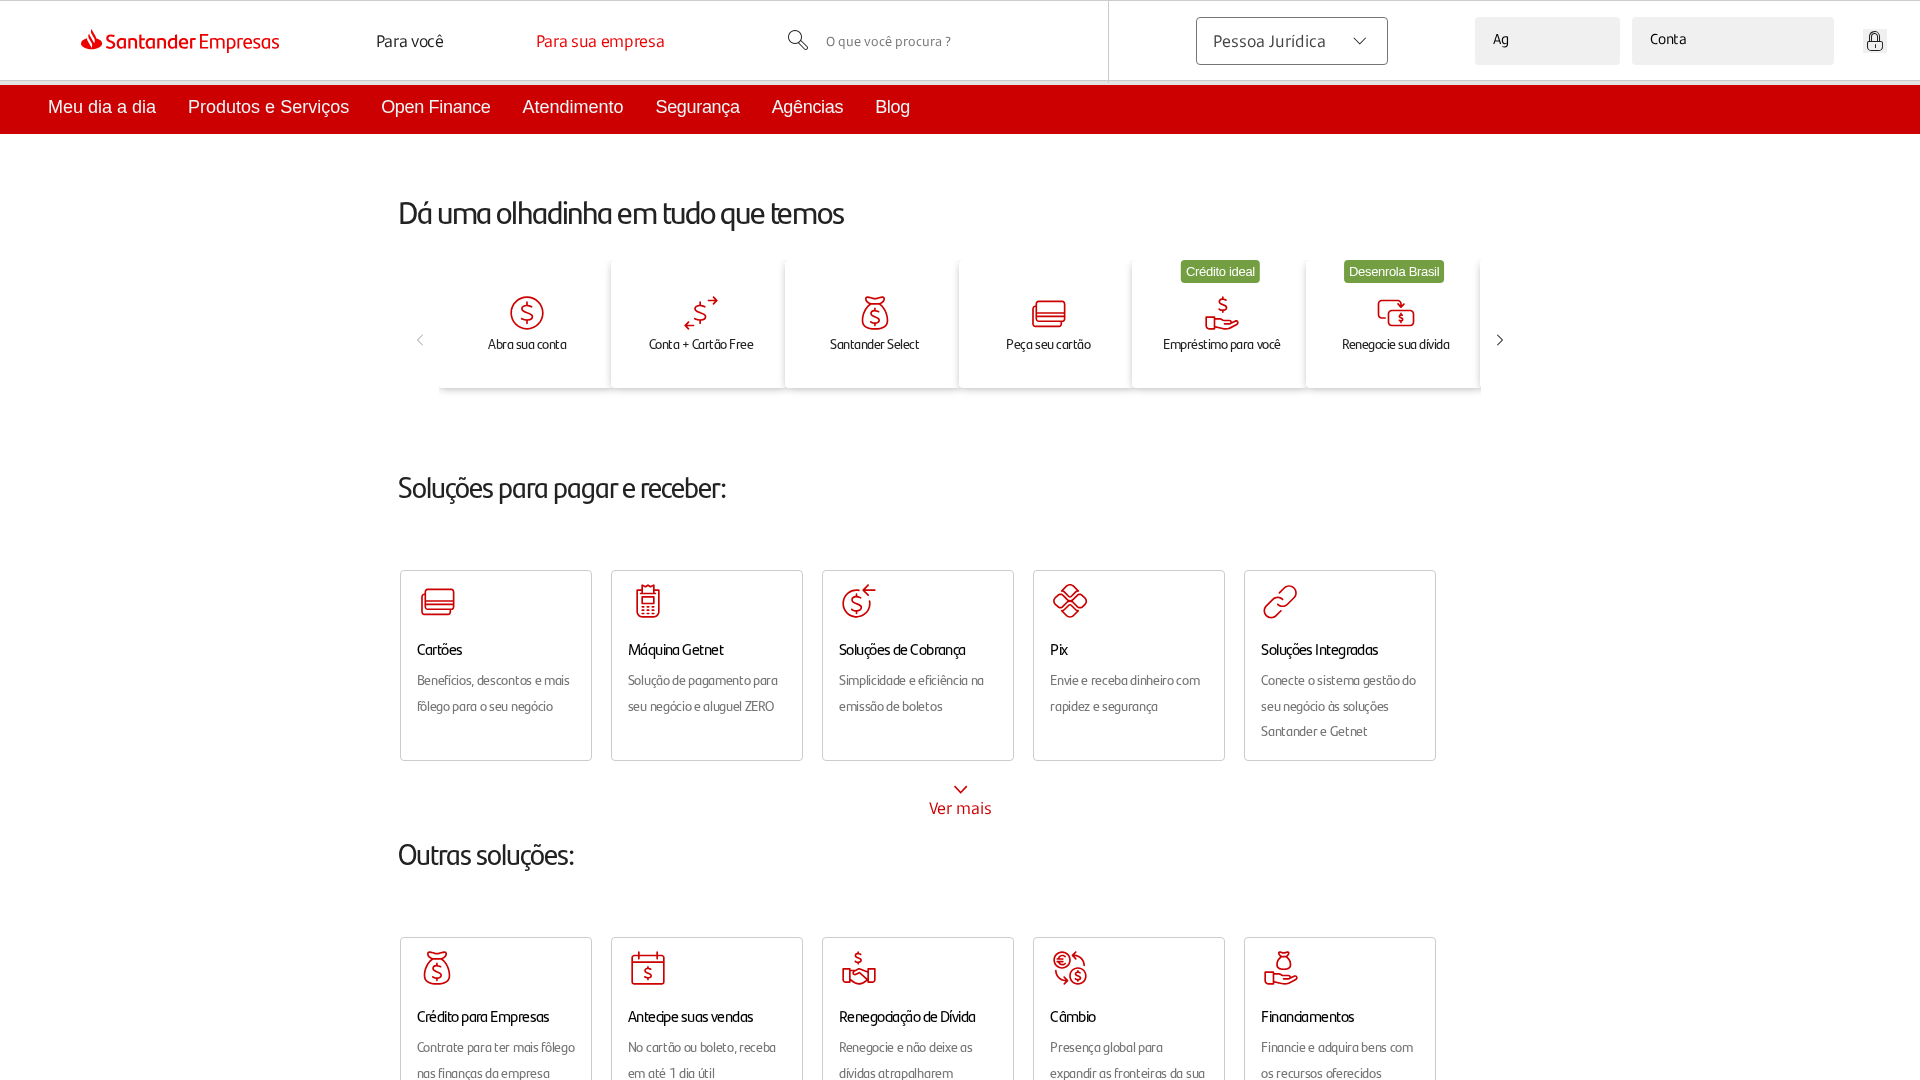
Task: Open the Abra sua conta label
Action: (x=527, y=345)
